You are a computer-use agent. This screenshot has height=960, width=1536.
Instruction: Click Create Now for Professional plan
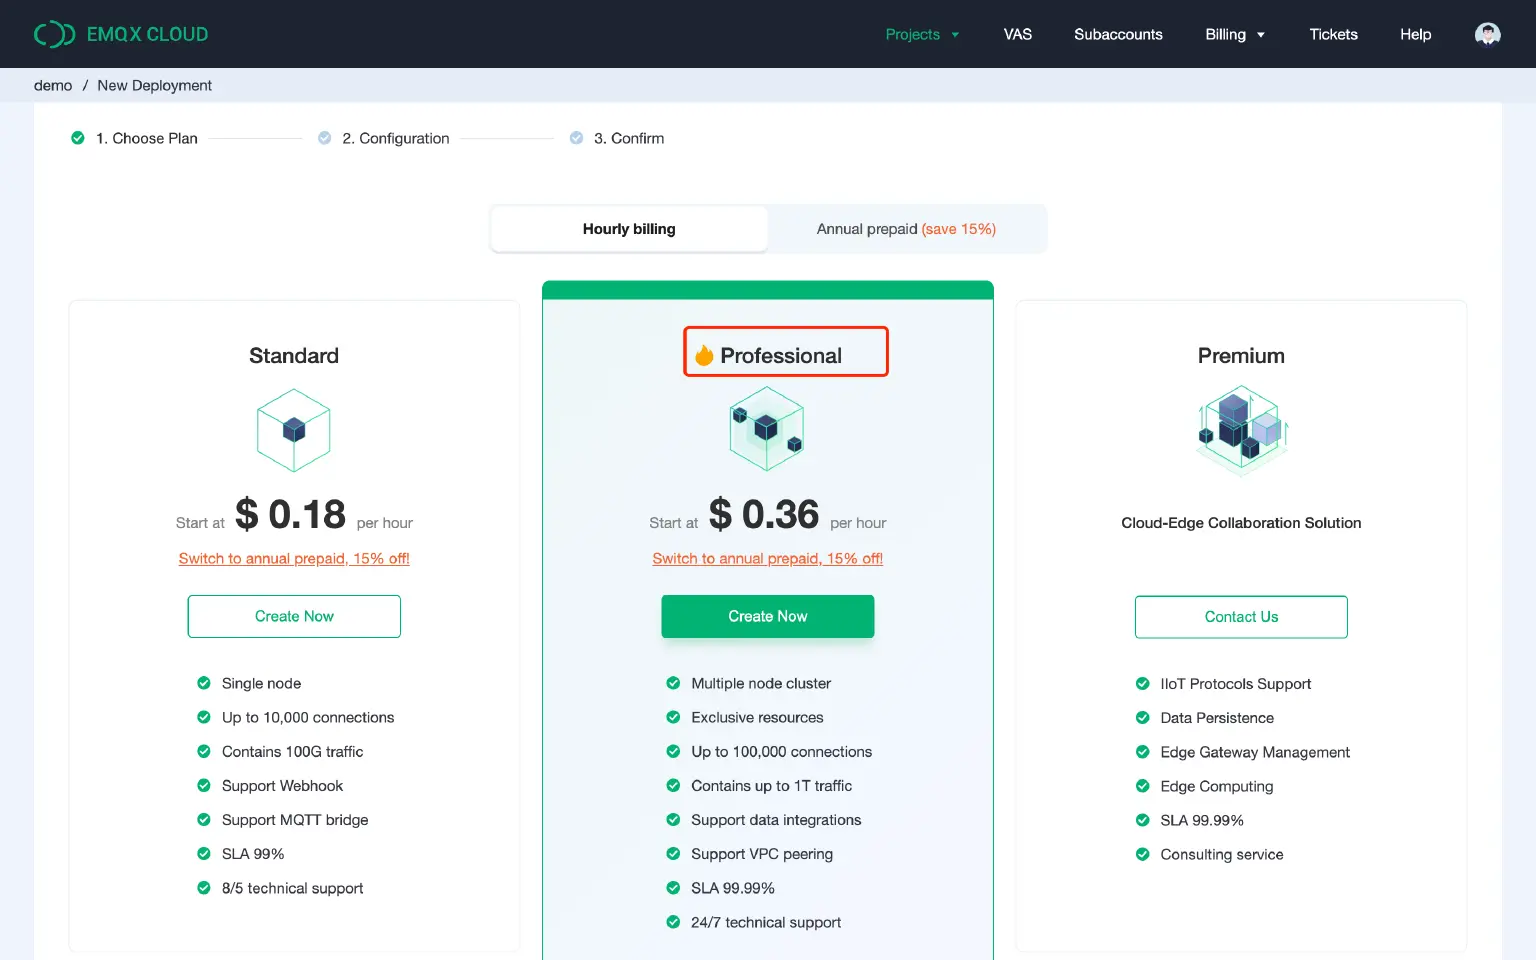767,616
